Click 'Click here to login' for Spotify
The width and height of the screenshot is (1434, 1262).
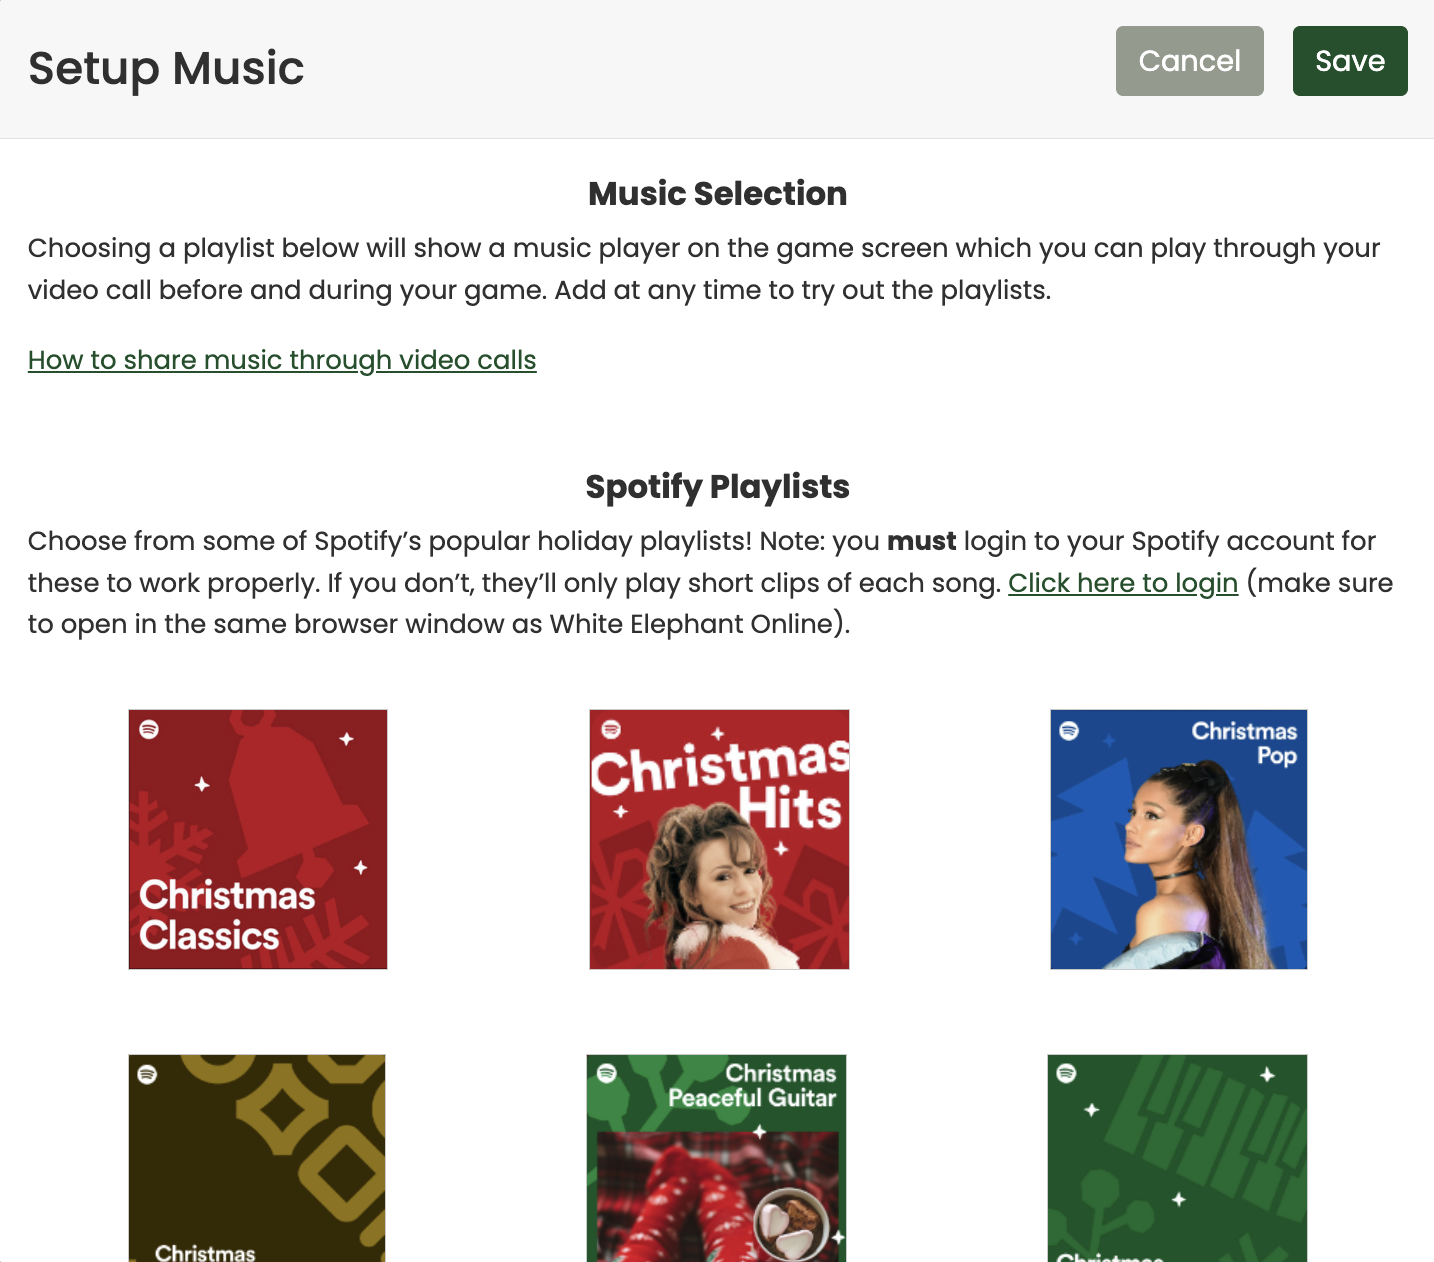coord(1123,583)
